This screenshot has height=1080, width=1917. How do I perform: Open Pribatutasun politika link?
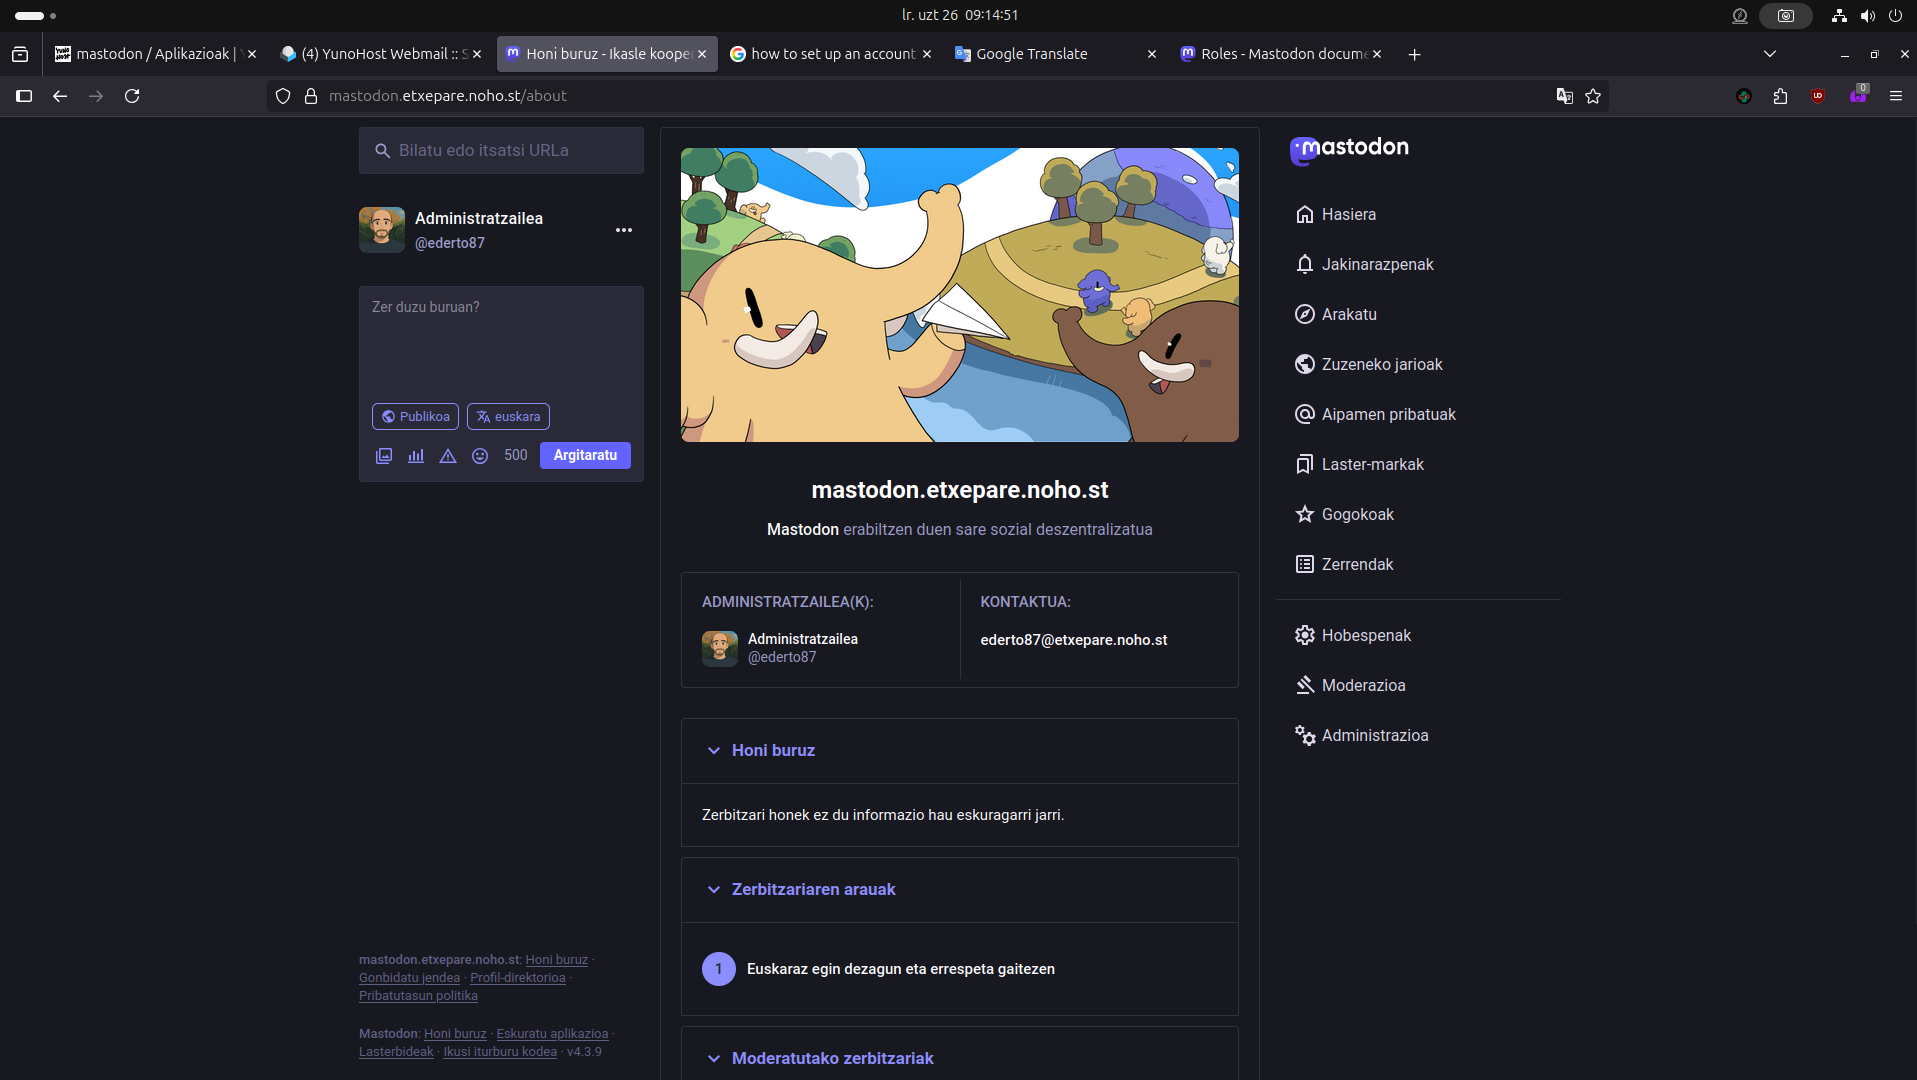click(x=418, y=996)
